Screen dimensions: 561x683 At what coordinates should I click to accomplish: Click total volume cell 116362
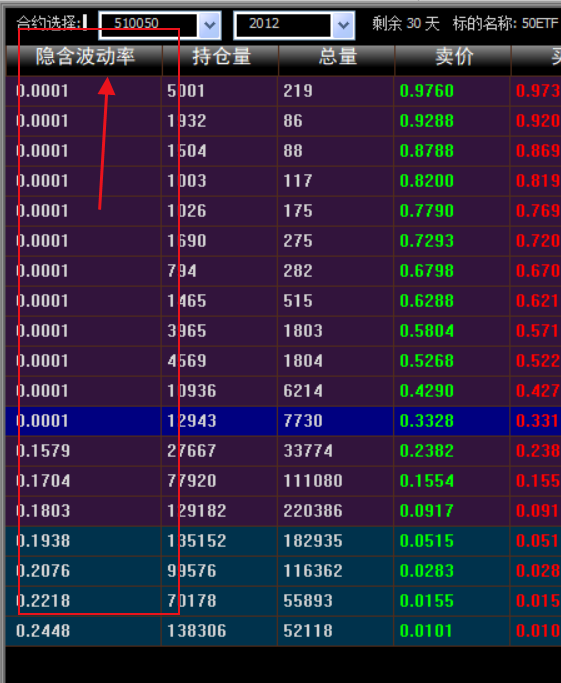click(x=313, y=571)
